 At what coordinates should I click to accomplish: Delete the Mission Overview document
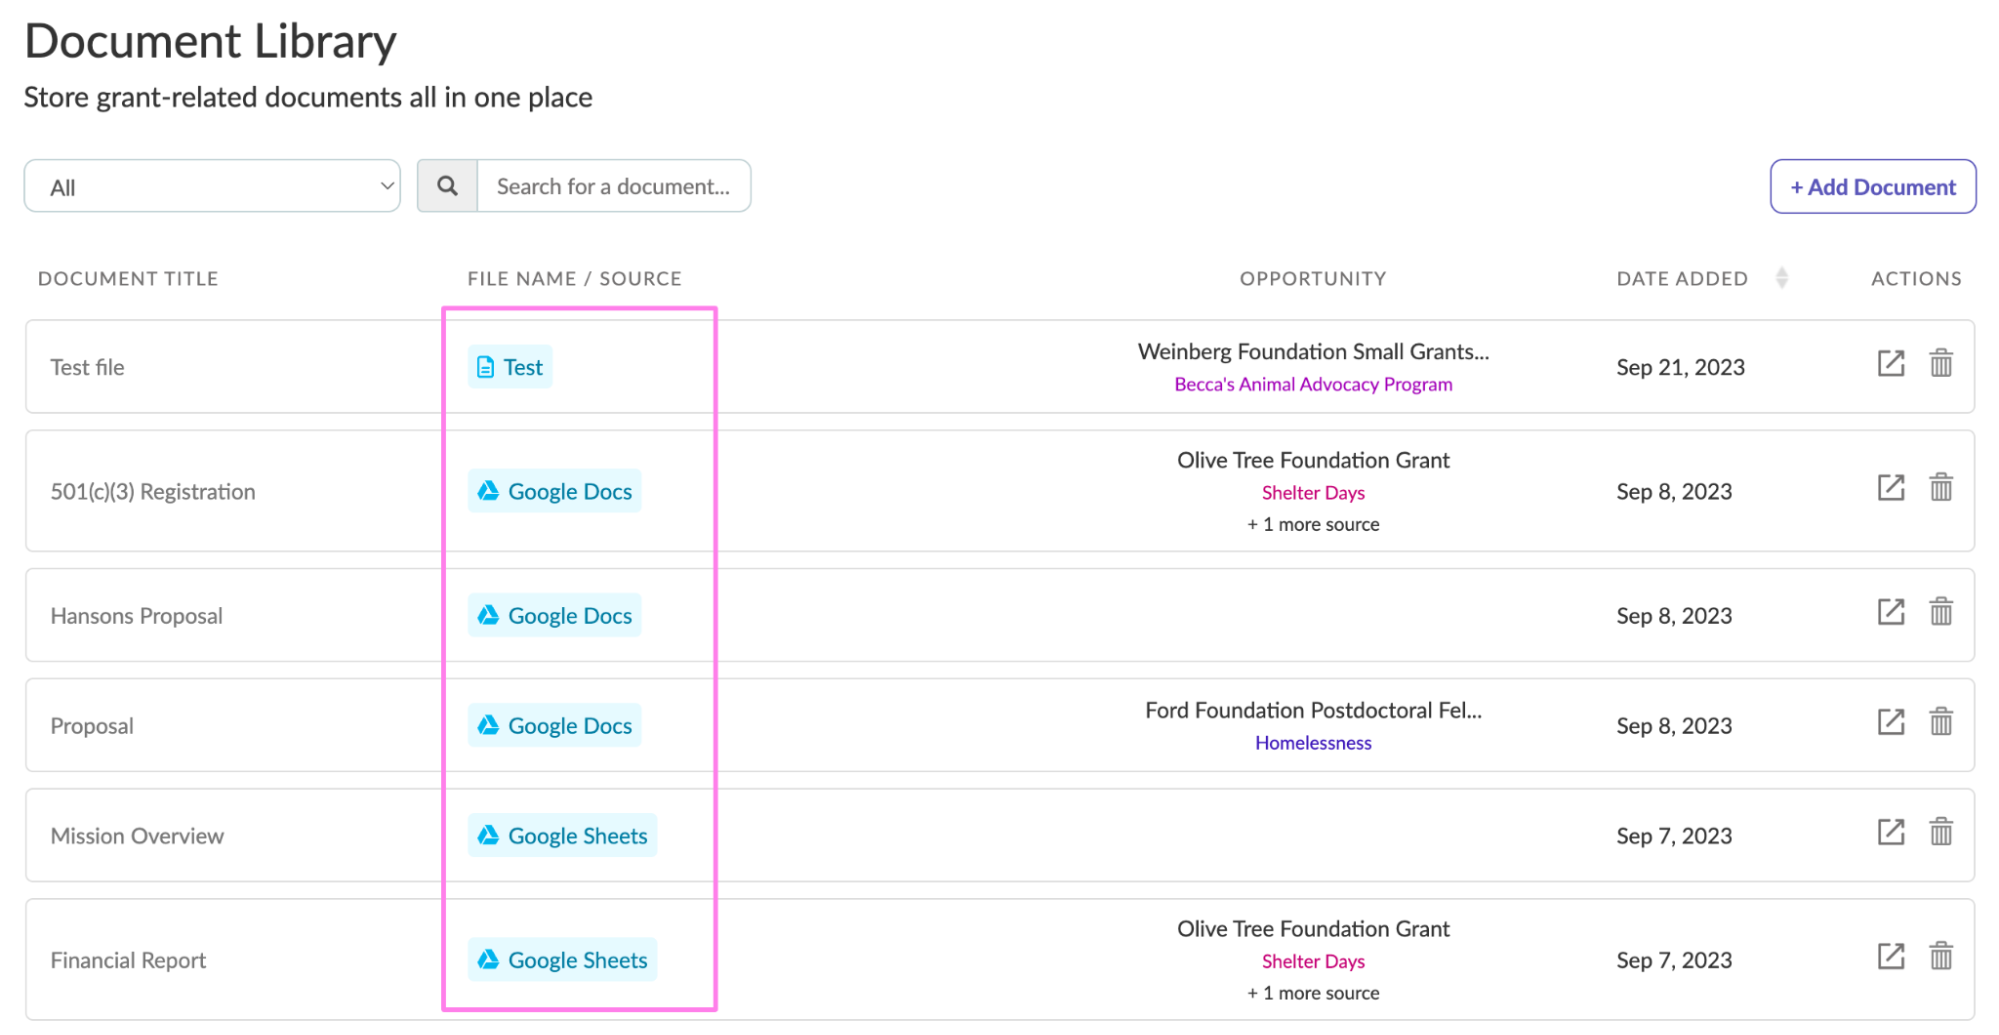click(x=1940, y=832)
